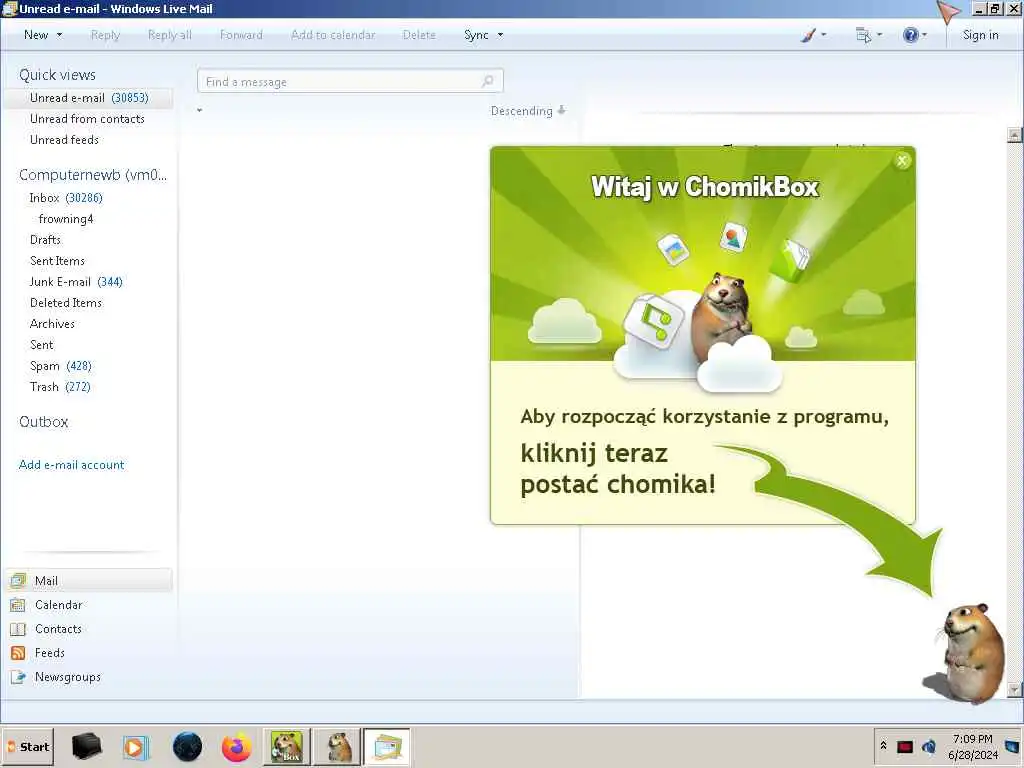
Task: Switch to the Windows Live Mail taskbar button
Action: click(x=387, y=747)
